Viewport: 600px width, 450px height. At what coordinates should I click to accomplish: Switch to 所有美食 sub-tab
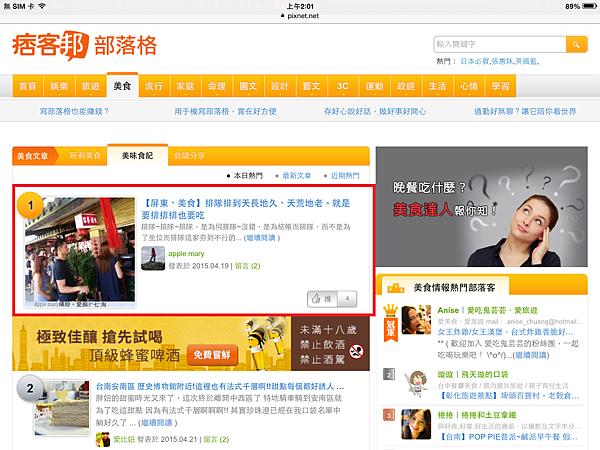[x=85, y=156]
